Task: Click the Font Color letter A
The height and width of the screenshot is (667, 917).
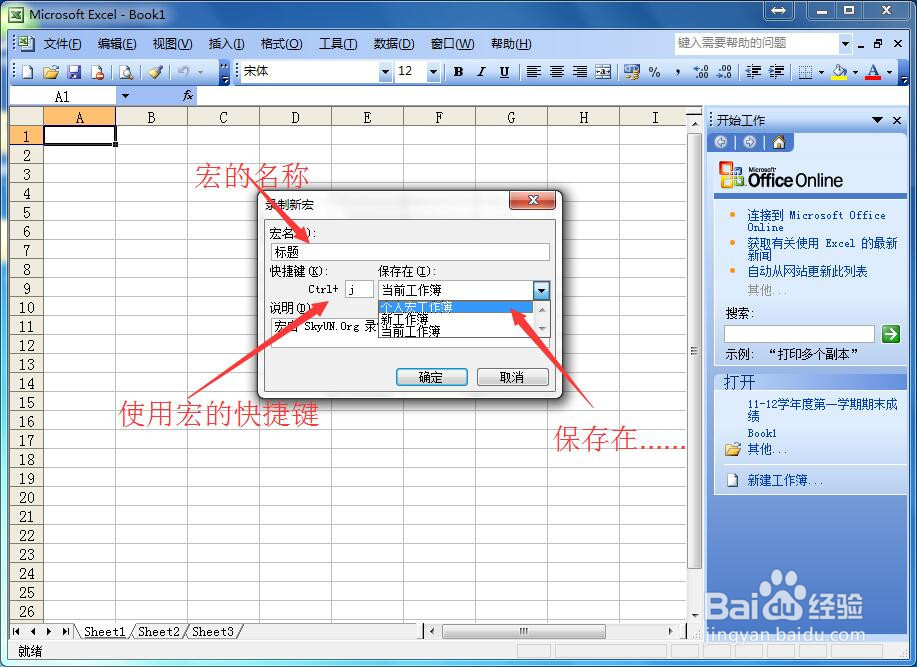Action: tap(873, 72)
